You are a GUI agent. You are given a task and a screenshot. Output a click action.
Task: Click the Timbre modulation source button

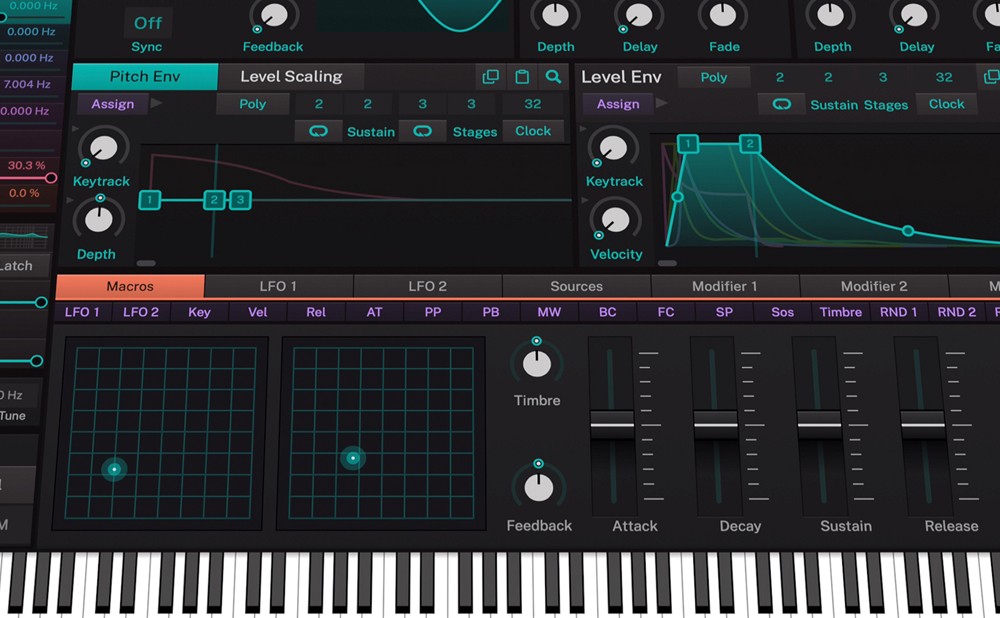pyautogui.click(x=840, y=312)
